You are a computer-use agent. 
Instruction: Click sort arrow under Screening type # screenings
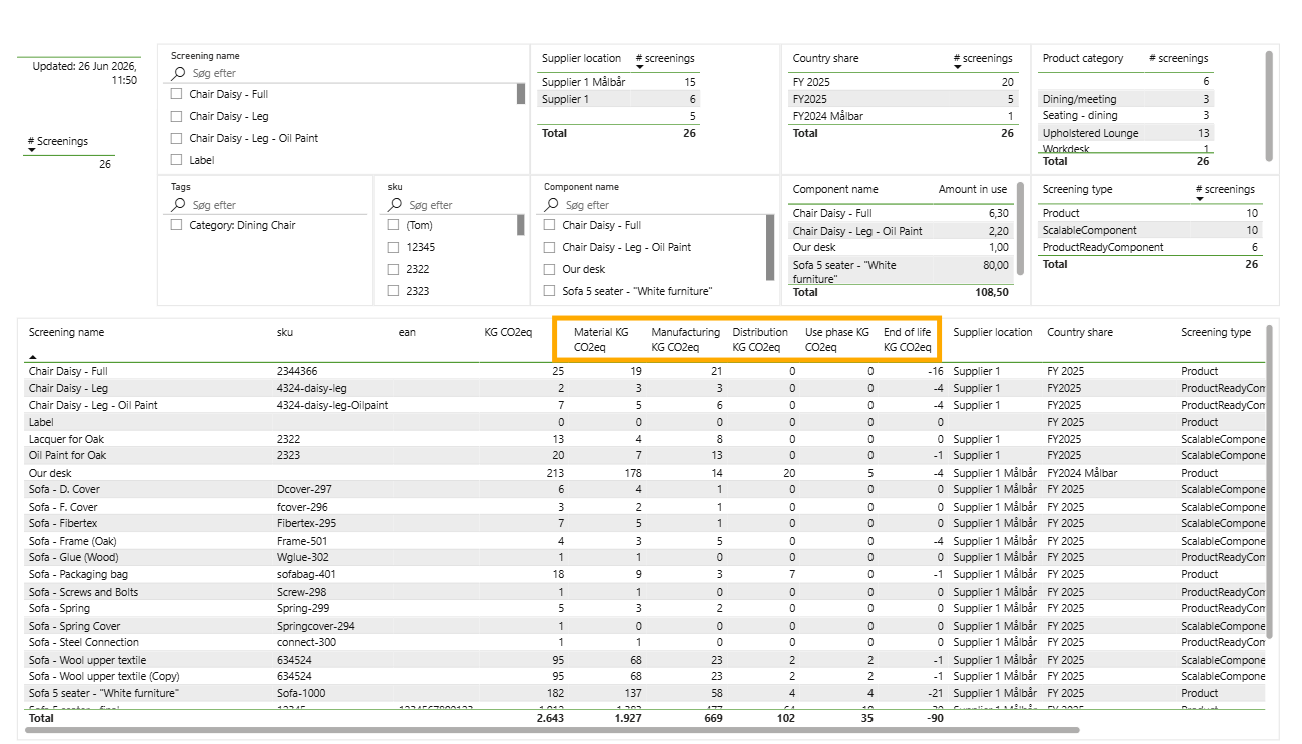click(x=1200, y=199)
